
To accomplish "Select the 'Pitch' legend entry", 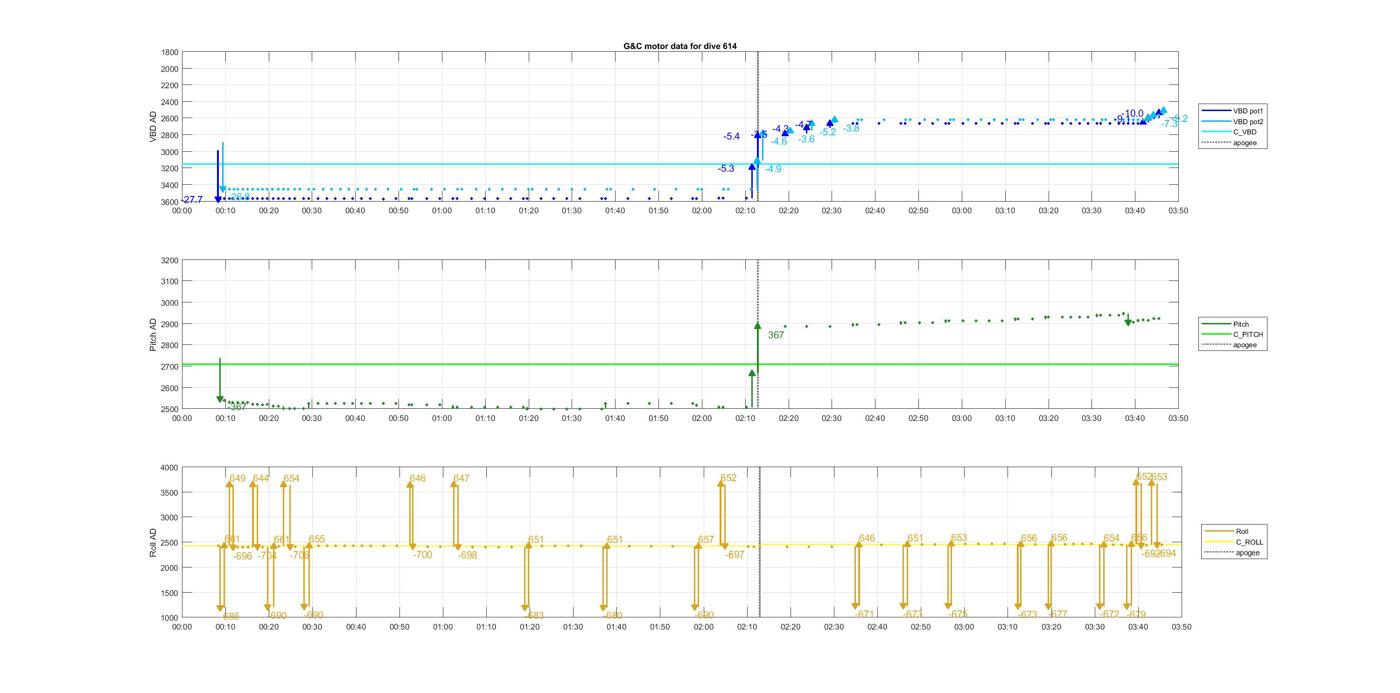I will tap(1241, 324).
